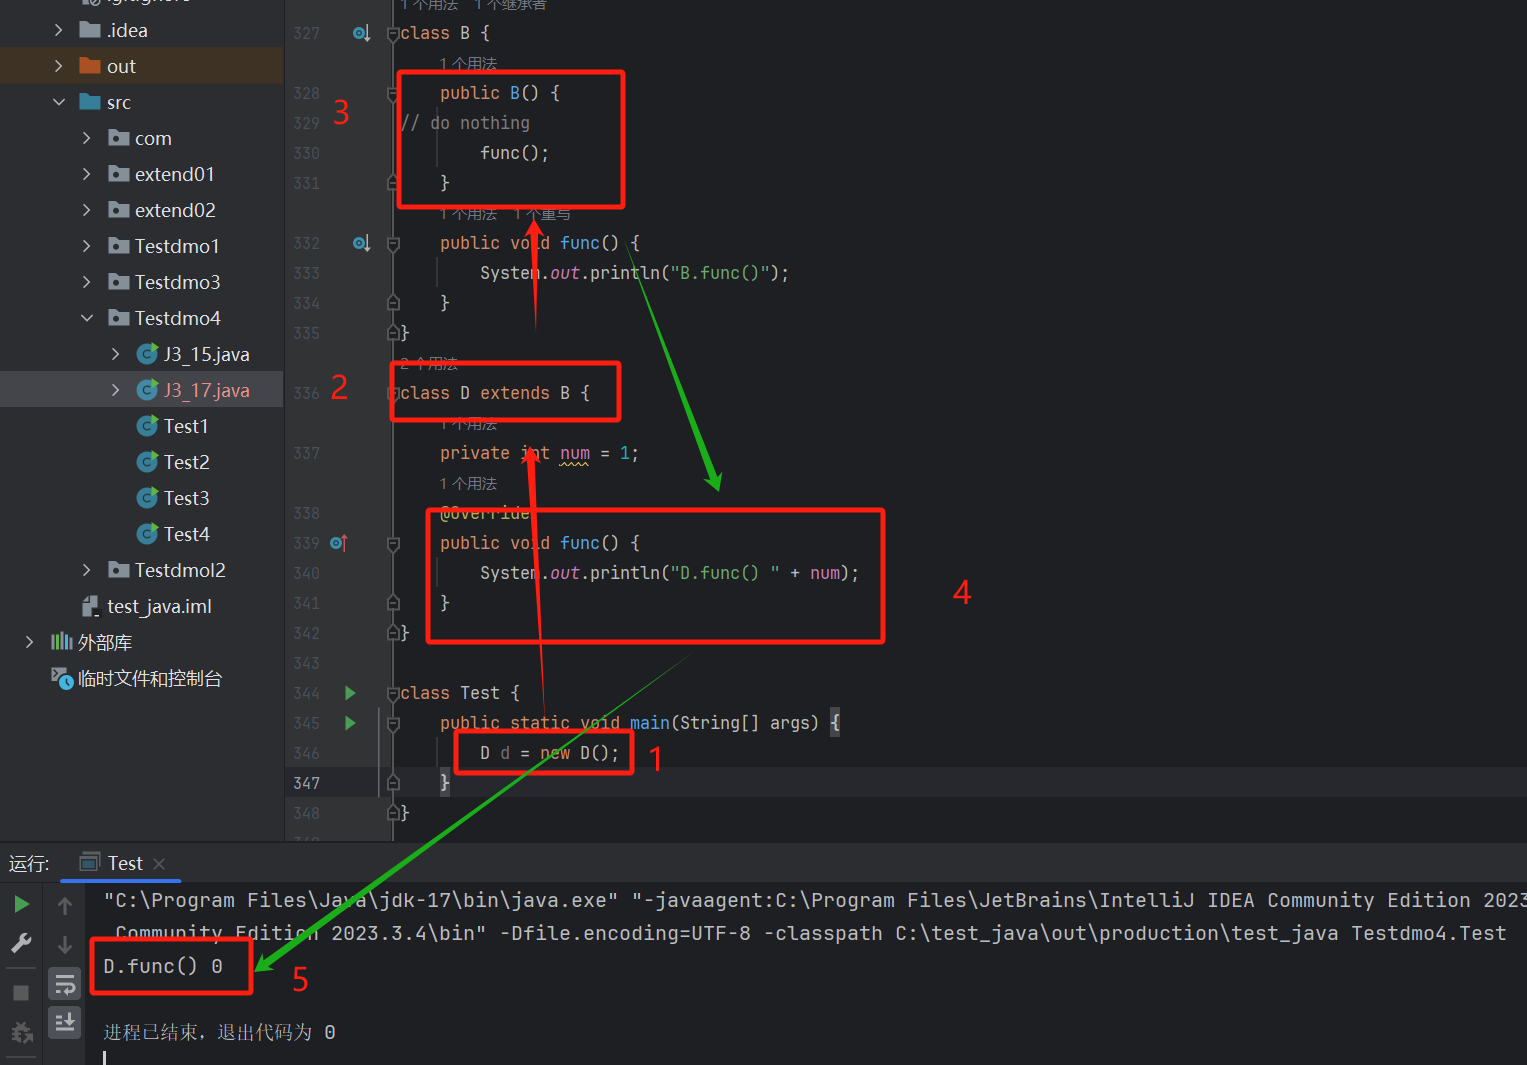The width and height of the screenshot is (1527, 1065).
Task: Click the up arrow stack trace icon
Action: click(x=65, y=906)
